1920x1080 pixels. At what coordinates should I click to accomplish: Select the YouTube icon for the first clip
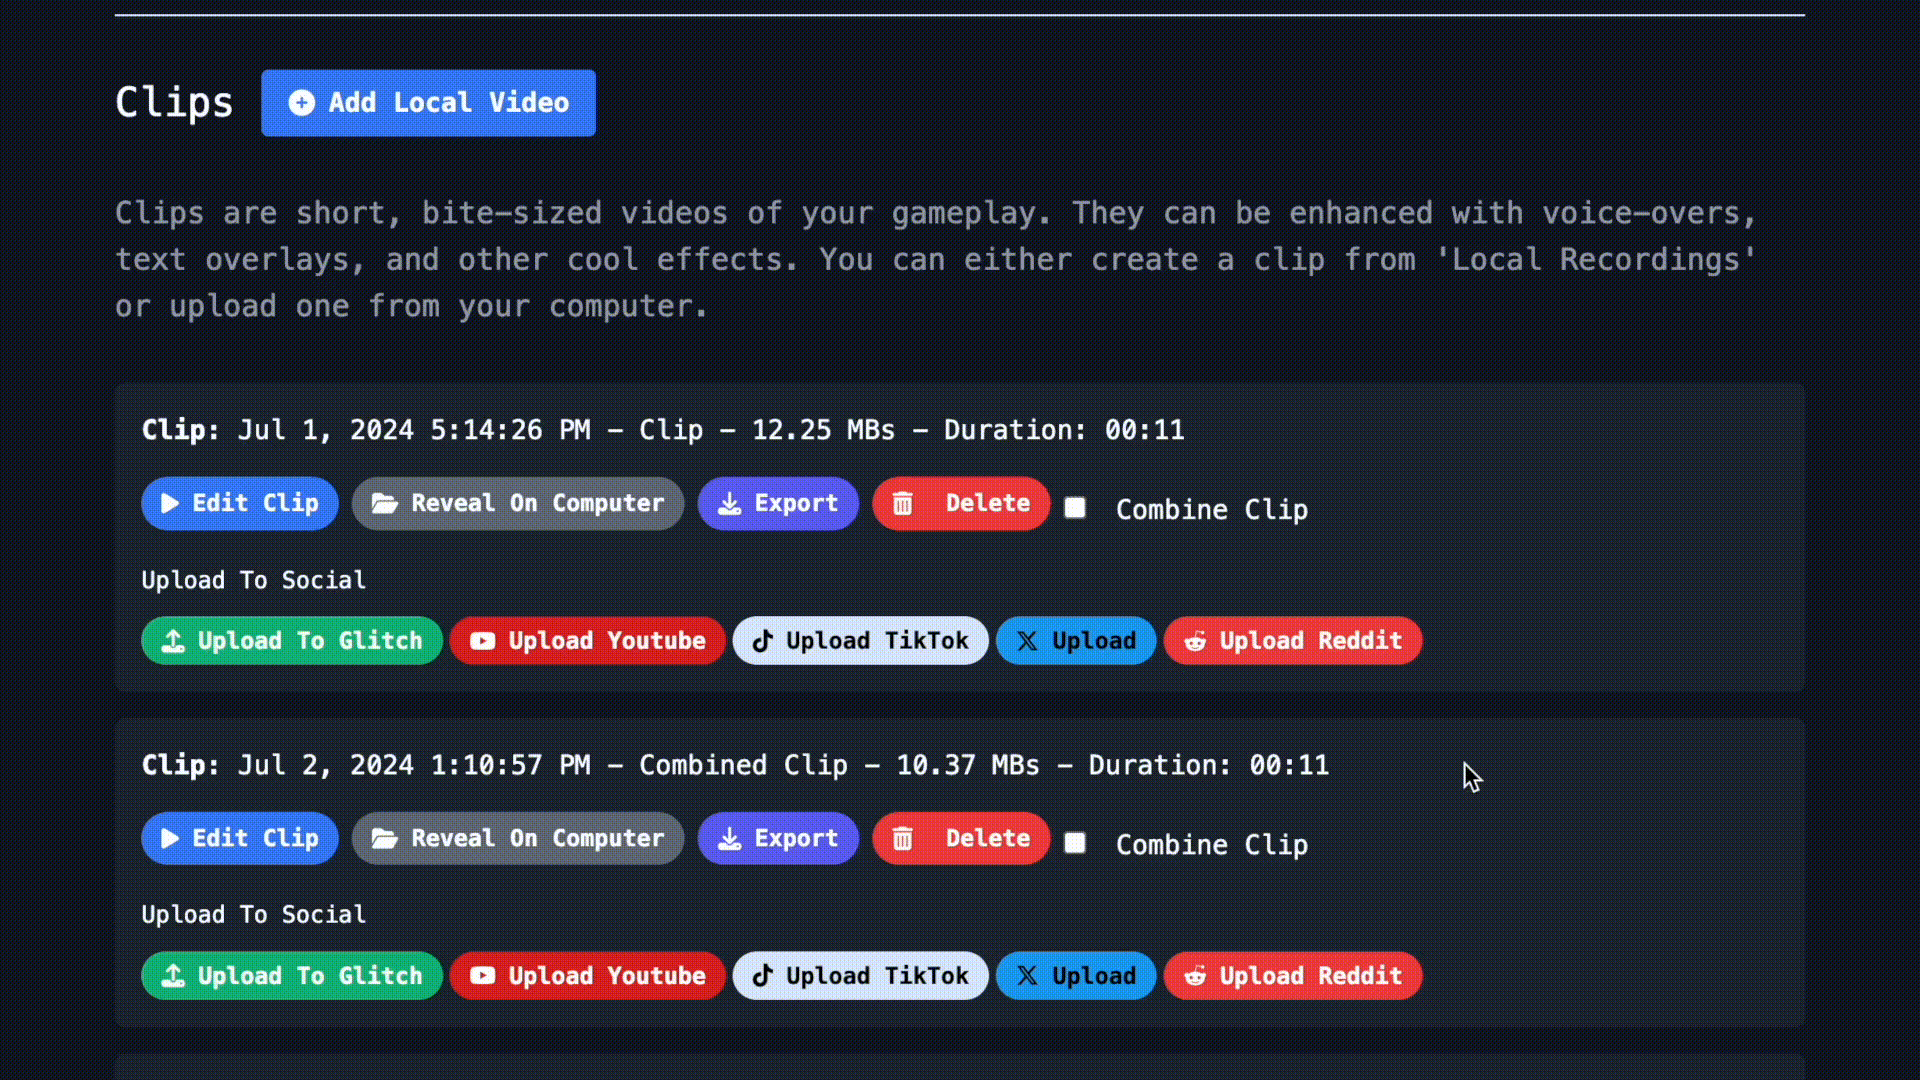[x=481, y=641]
